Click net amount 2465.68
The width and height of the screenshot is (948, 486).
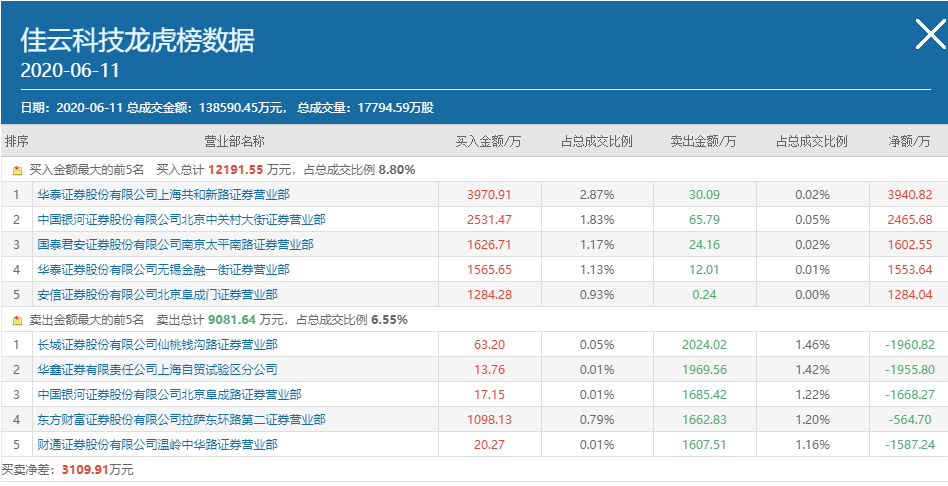tap(910, 219)
